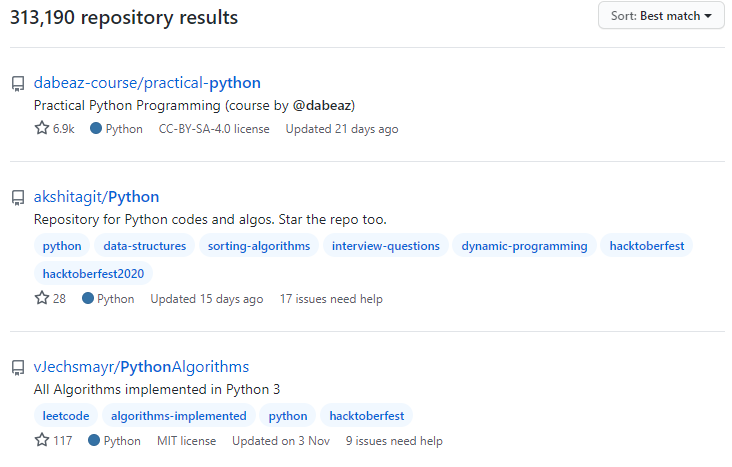732x467 pixels.
Task: Click the 'Updated 21 days ago' text
Action: [342, 129]
